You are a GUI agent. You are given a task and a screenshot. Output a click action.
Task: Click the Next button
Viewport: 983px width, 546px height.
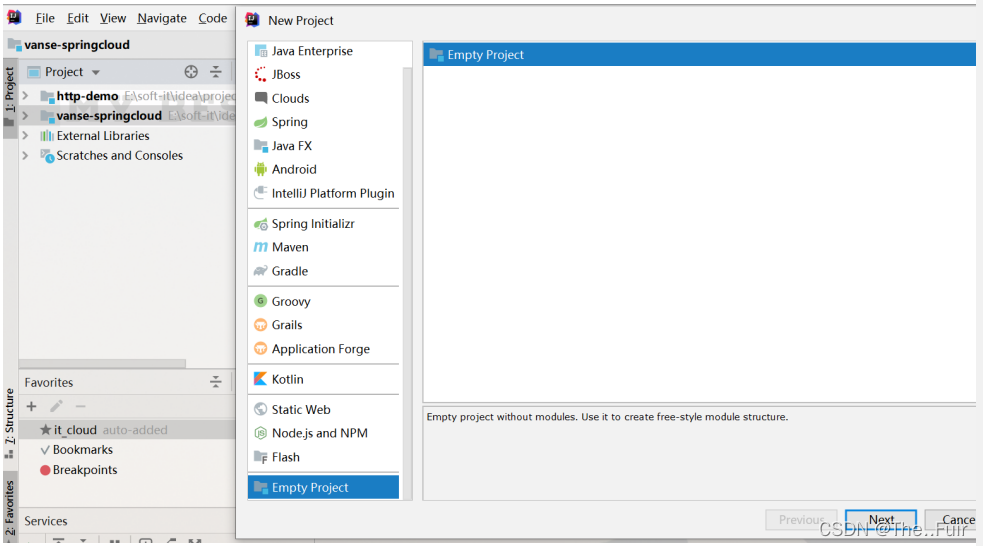pos(880,520)
